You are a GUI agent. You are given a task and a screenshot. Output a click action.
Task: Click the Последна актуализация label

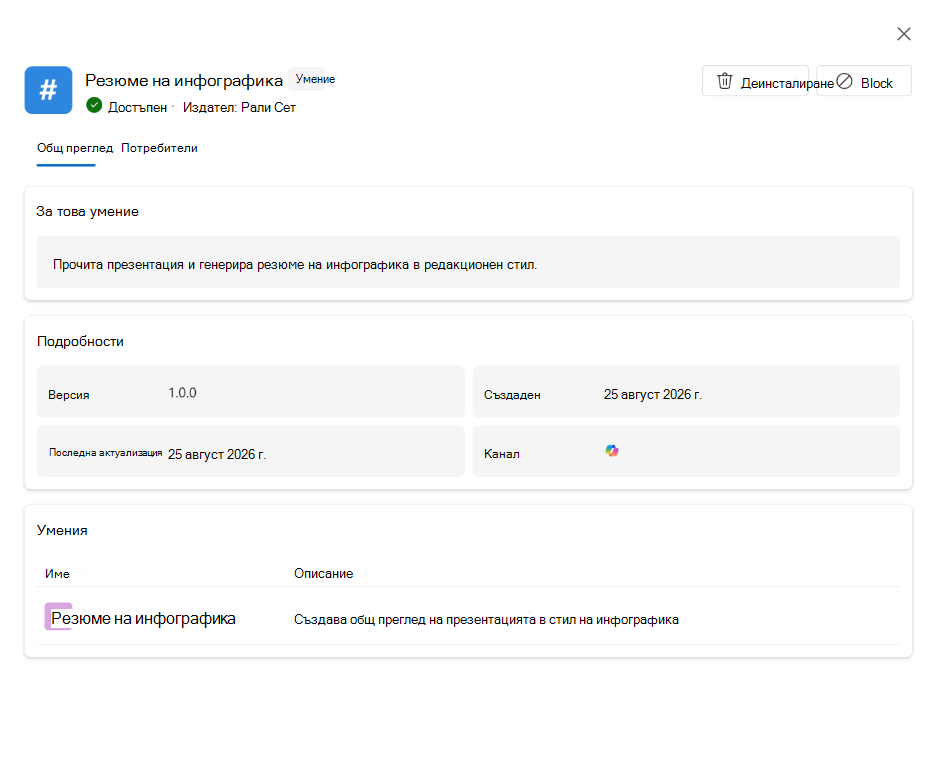tap(106, 453)
